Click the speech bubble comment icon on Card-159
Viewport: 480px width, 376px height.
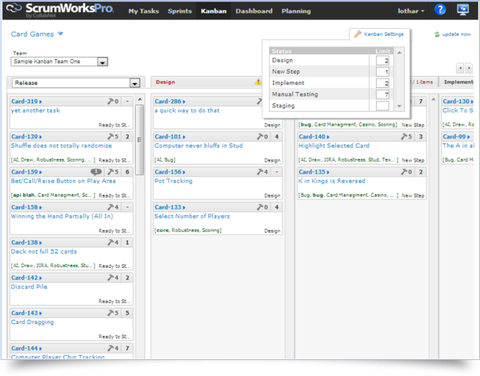pyautogui.click(x=96, y=172)
